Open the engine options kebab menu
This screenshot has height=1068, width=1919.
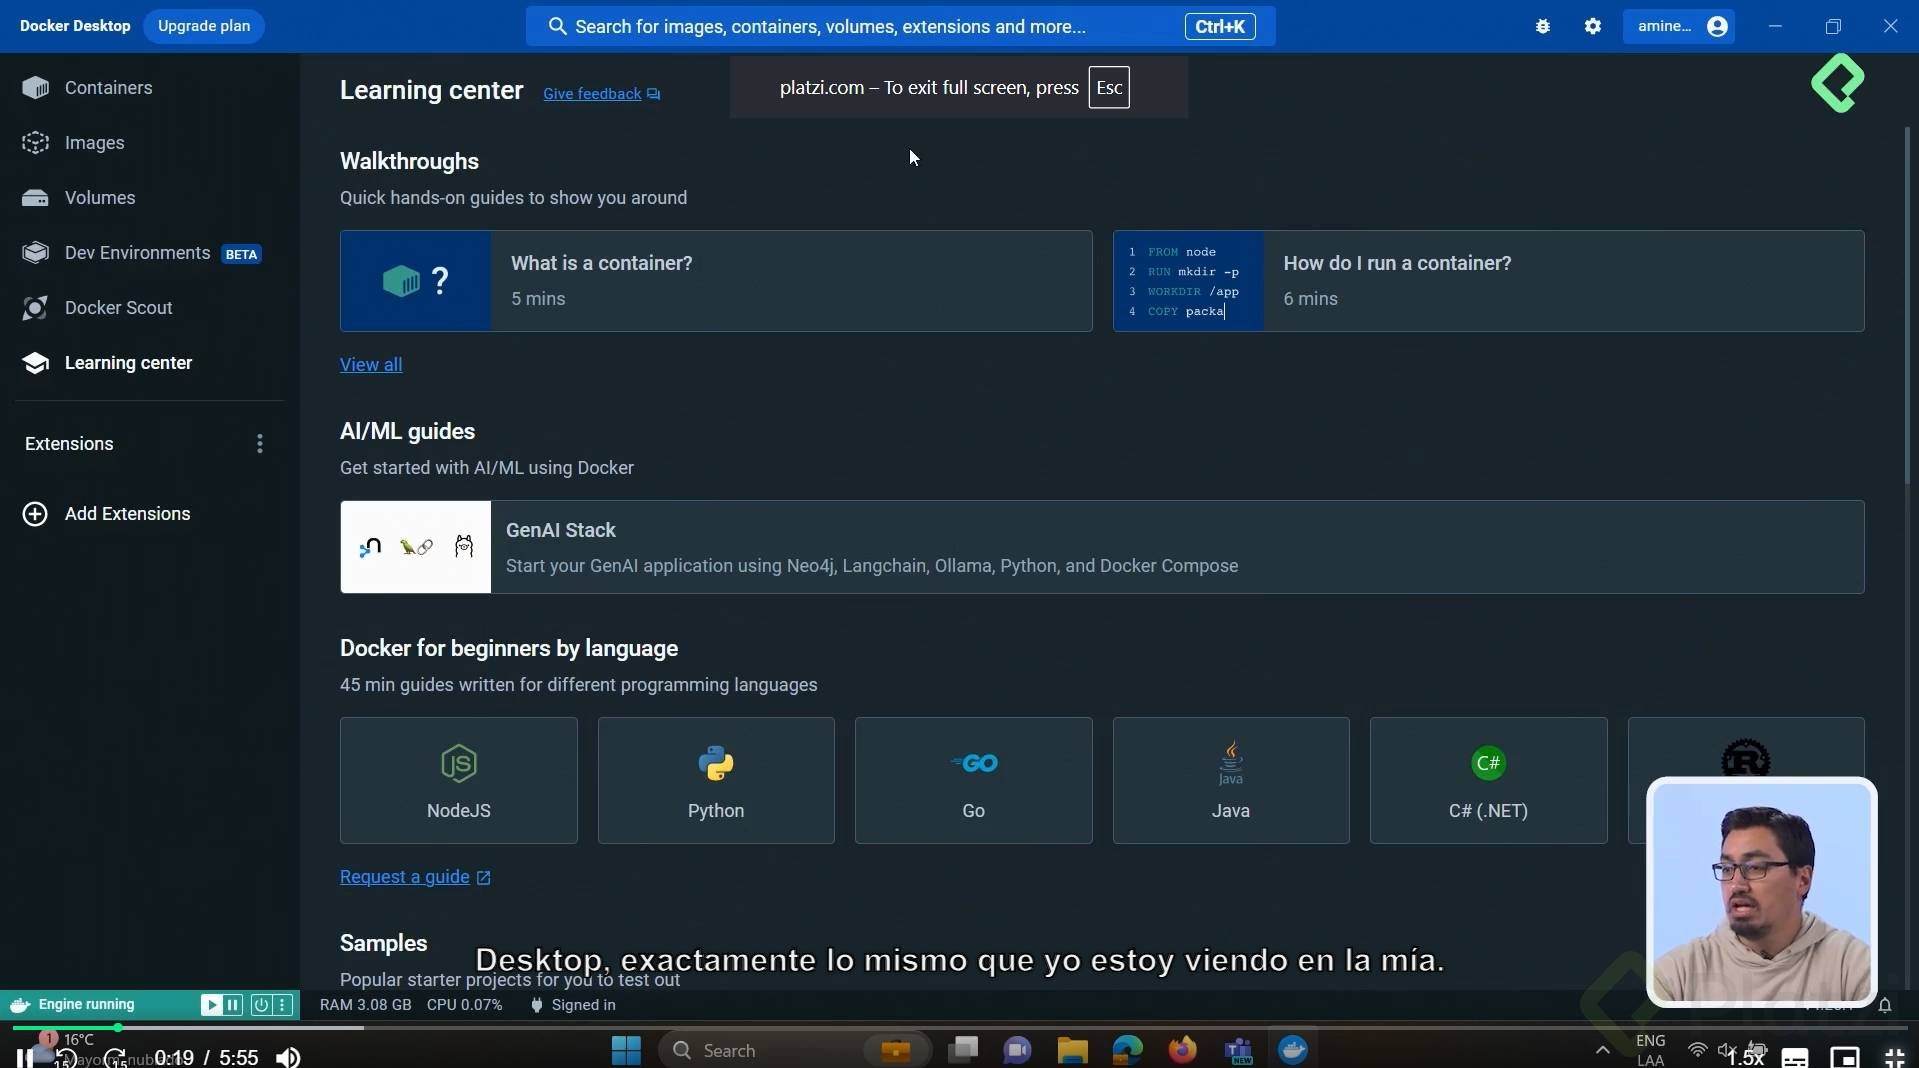(282, 1005)
